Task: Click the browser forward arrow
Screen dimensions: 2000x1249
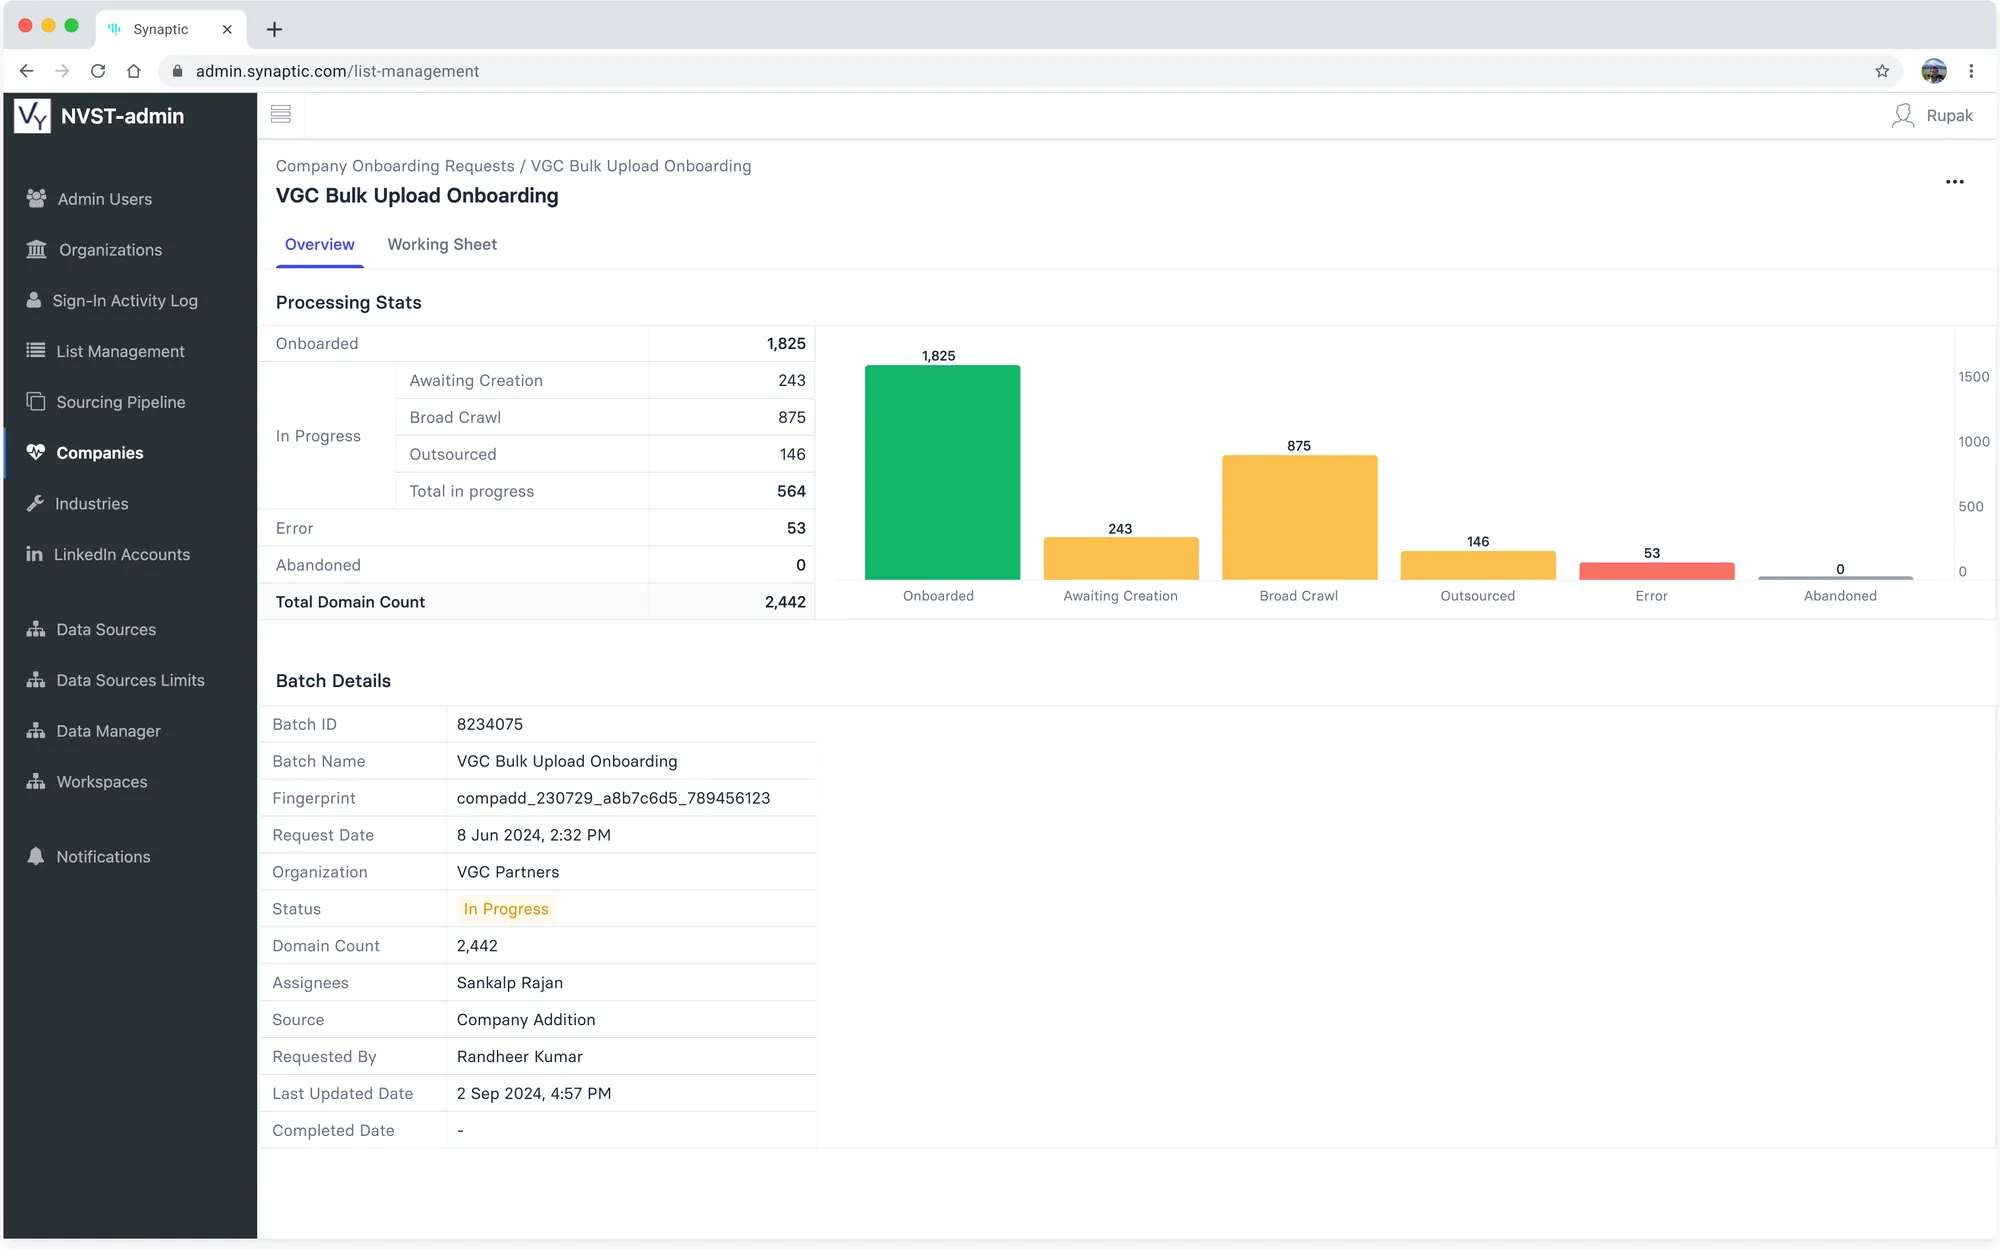Action: coord(62,71)
